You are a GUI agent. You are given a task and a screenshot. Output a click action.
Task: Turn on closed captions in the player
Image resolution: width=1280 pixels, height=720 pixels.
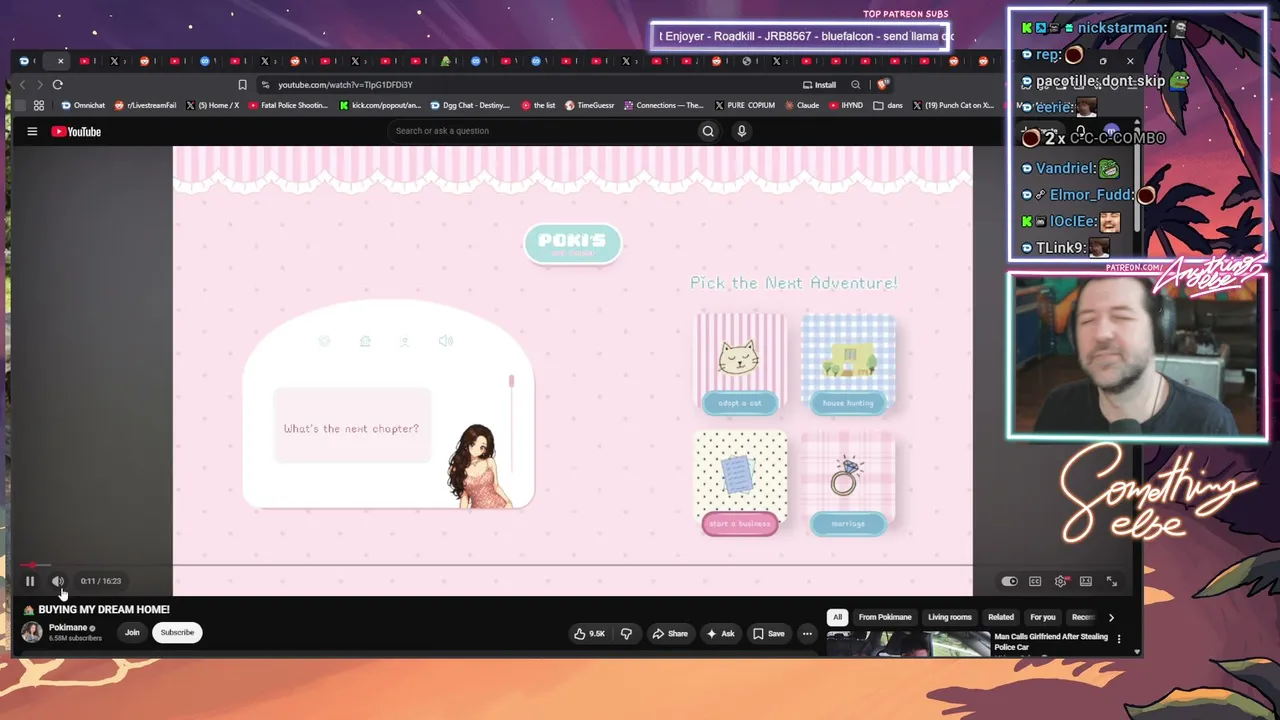pyautogui.click(x=1035, y=581)
